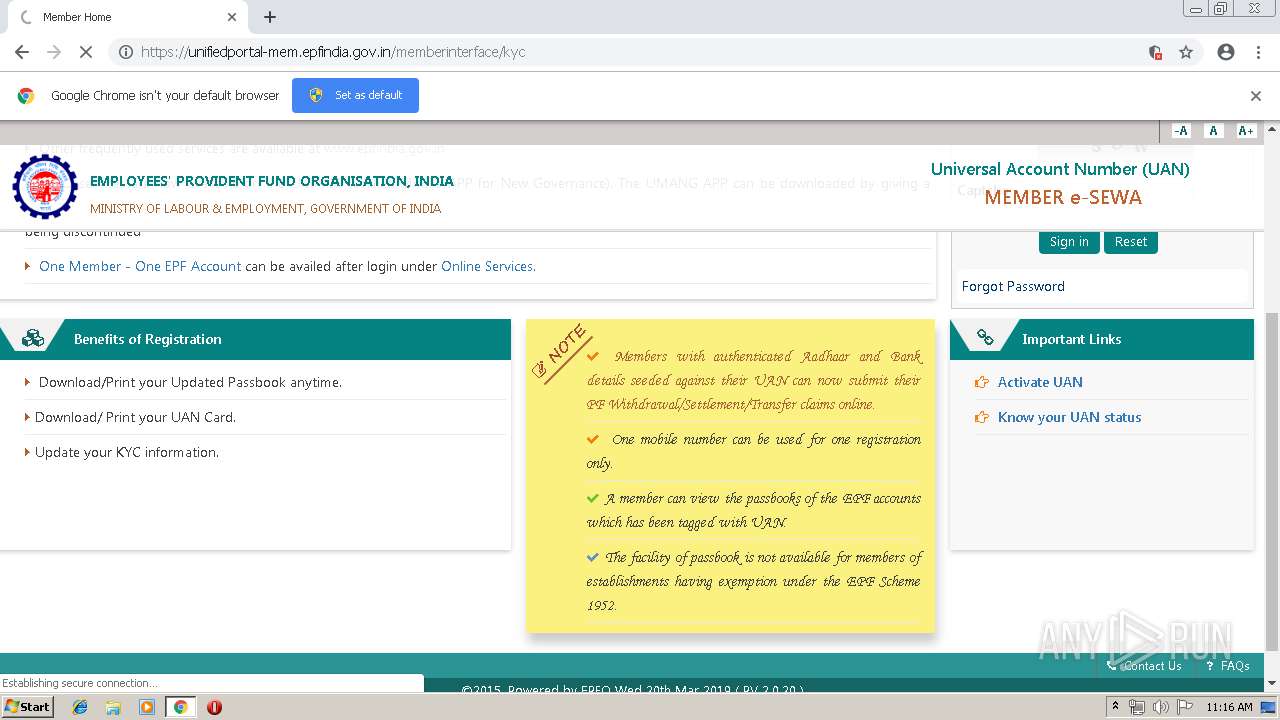Click the scrollbar down arrow
The width and height of the screenshot is (1280, 720).
[x=1272, y=685]
